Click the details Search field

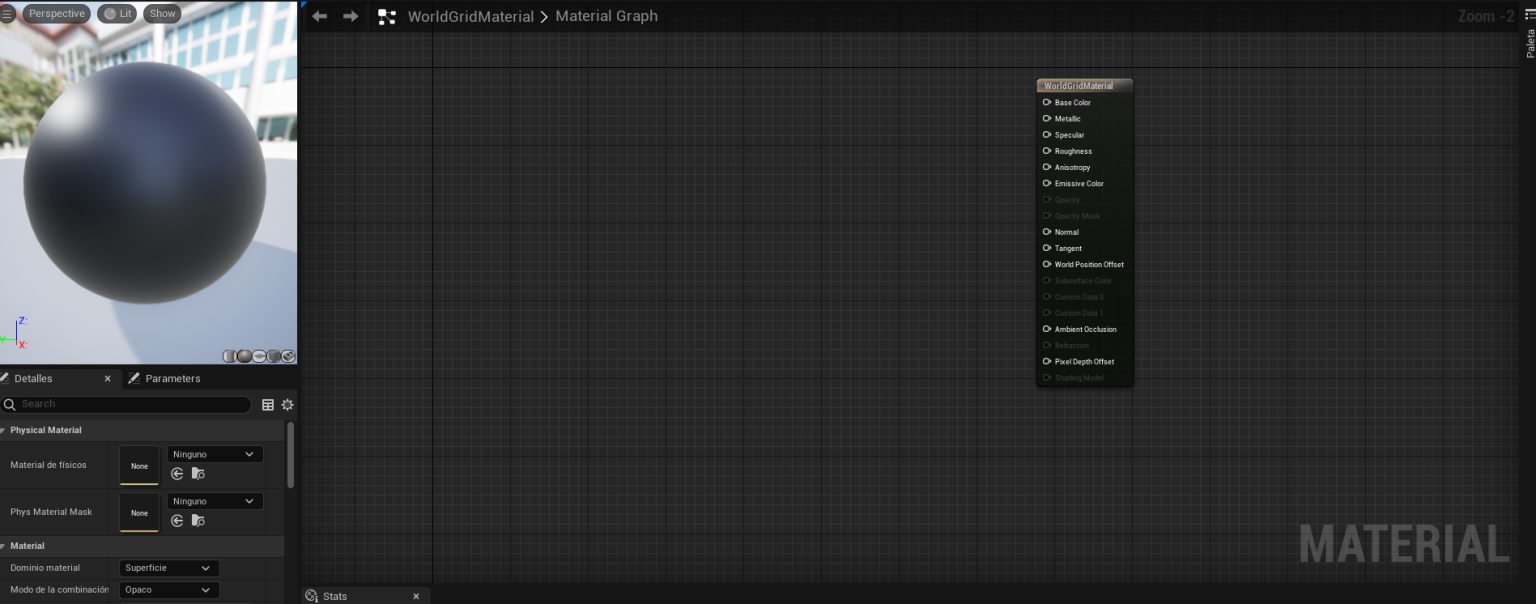(126, 404)
